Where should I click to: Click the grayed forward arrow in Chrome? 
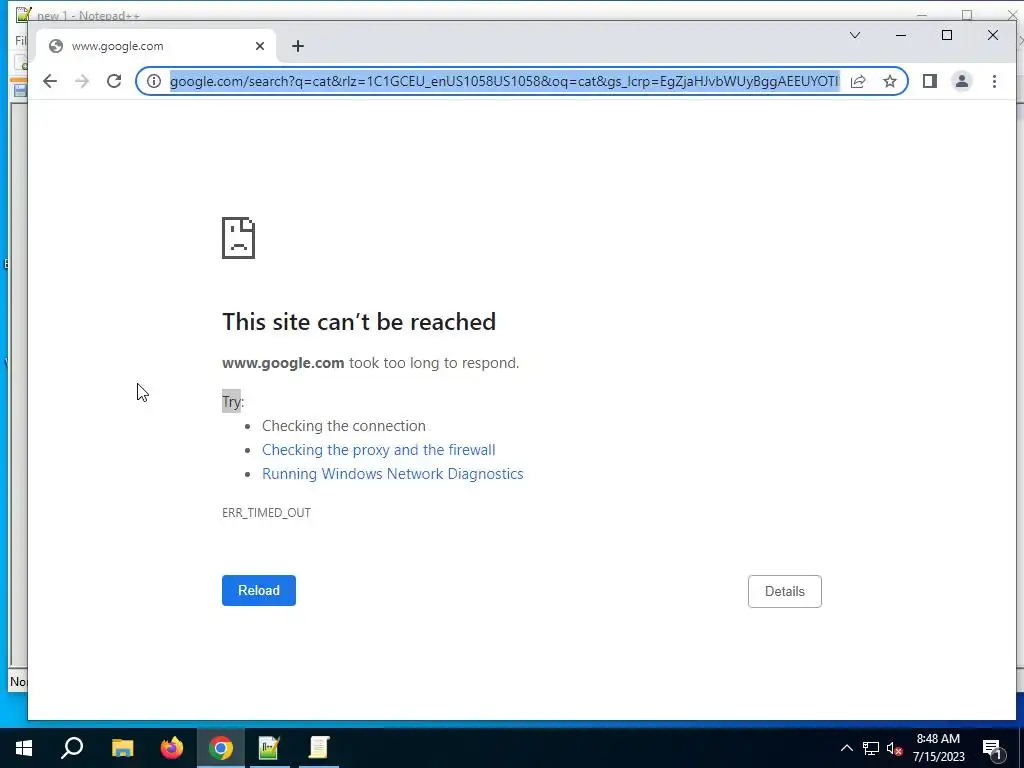click(82, 81)
